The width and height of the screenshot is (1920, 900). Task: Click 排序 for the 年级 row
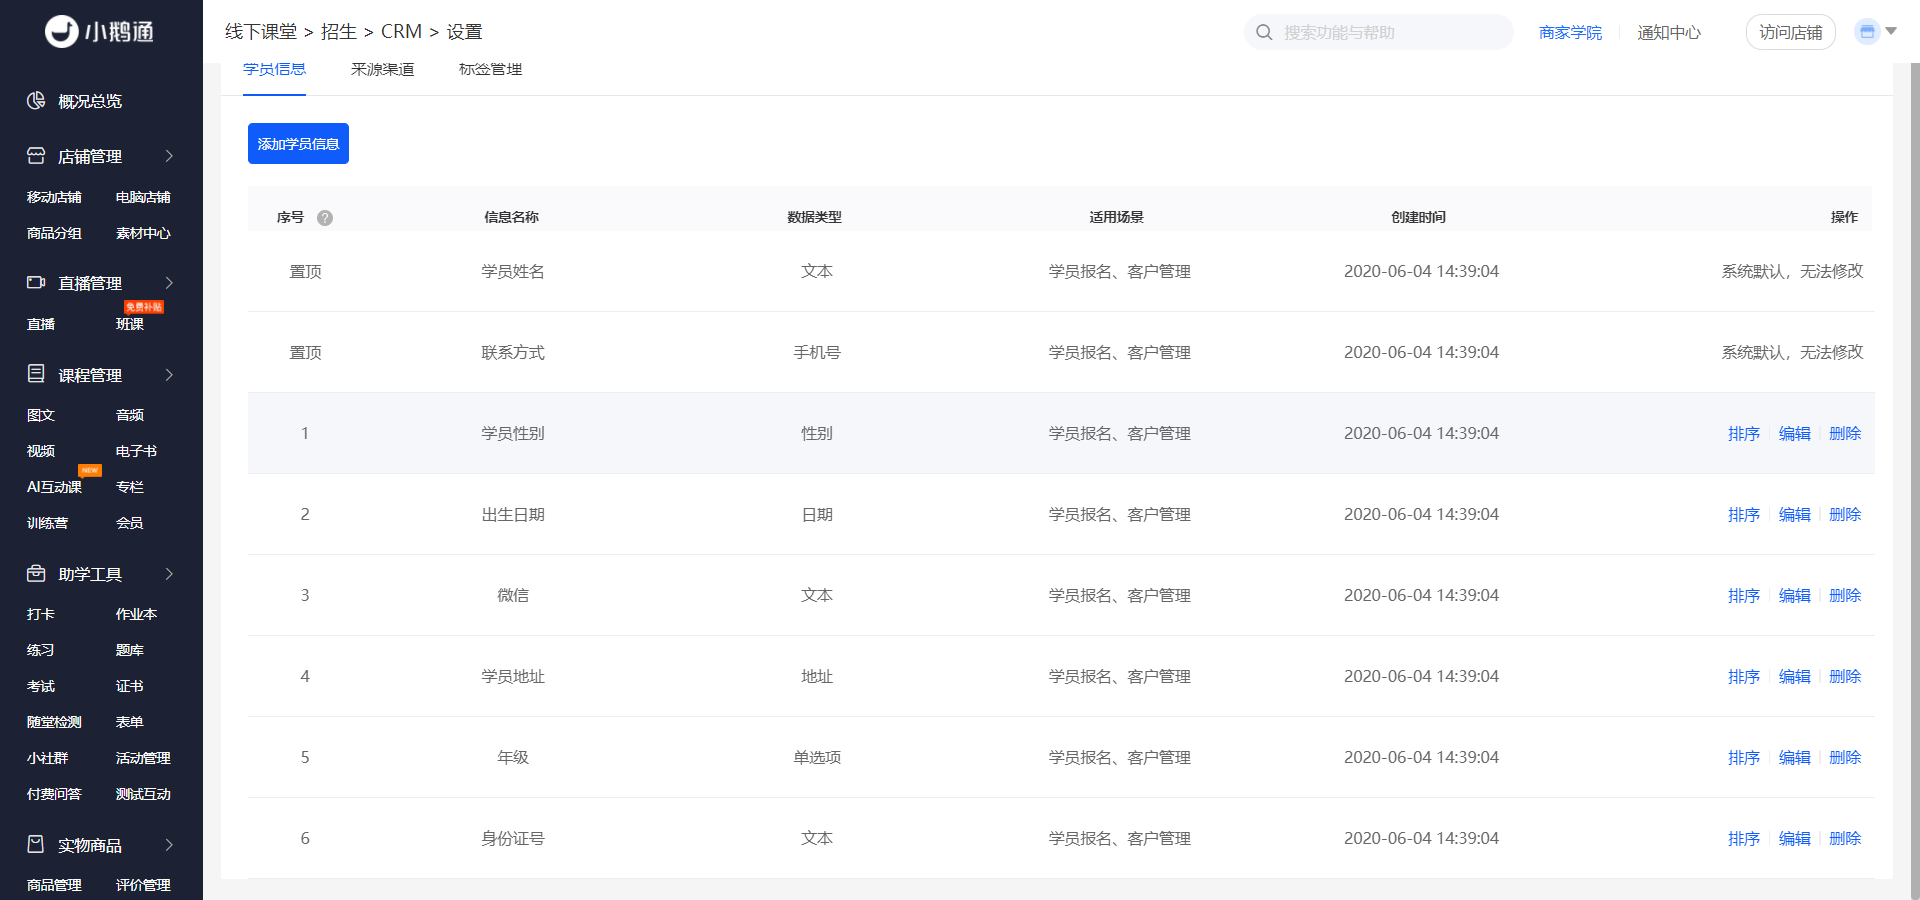pyautogui.click(x=1744, y=757)
